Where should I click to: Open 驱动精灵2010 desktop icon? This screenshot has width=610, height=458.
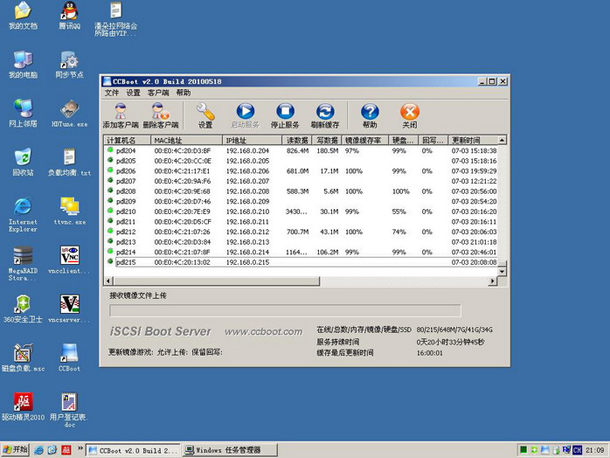tap(23, 407)
